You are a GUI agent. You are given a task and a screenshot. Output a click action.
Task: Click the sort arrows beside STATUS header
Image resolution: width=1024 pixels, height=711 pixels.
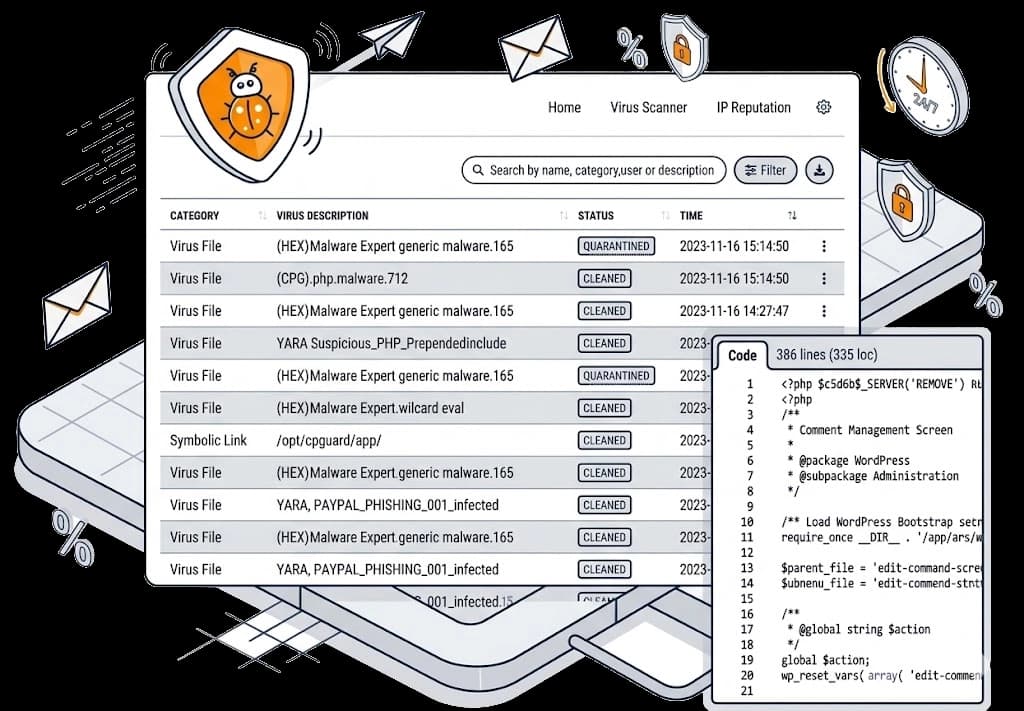pos(665,215)
